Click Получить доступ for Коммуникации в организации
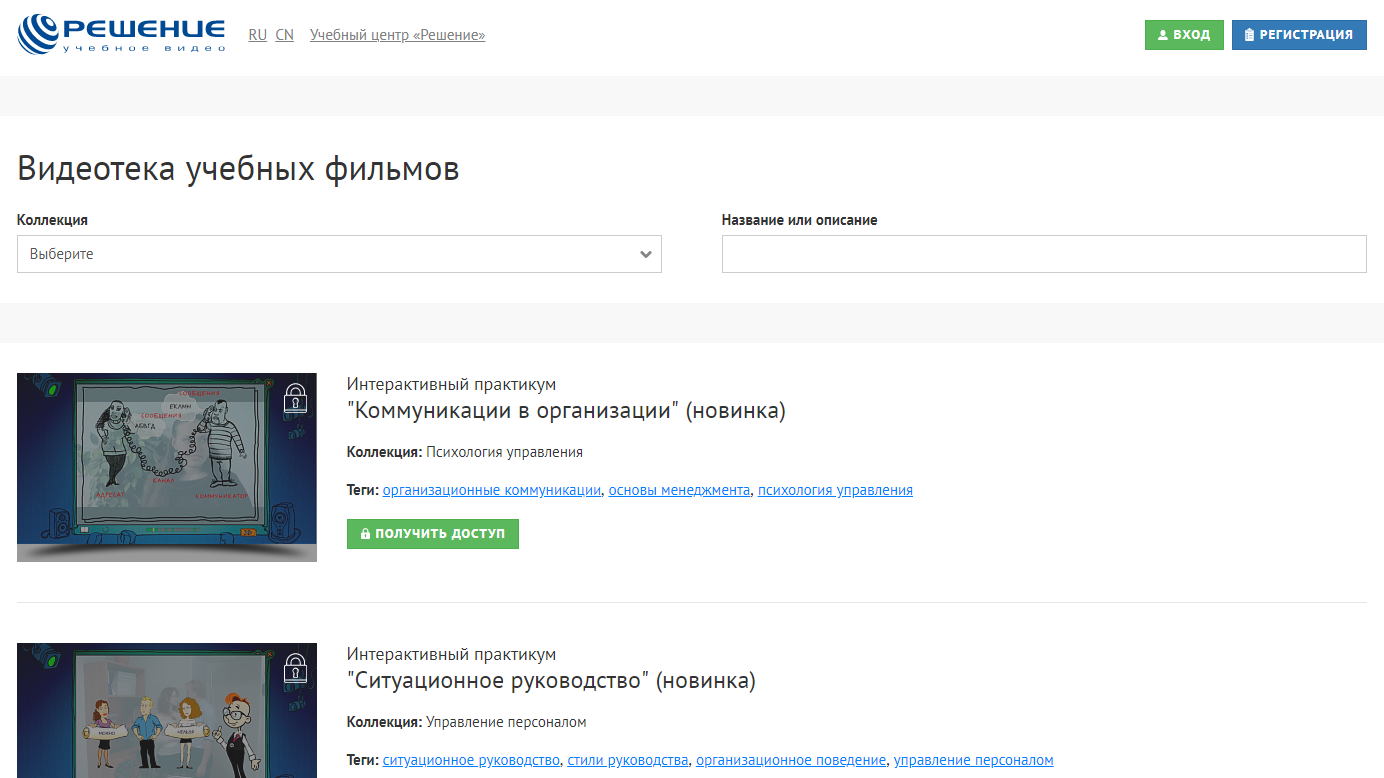Image resolution: width=1384 pixels, height=778 pixels. point(432,534)
